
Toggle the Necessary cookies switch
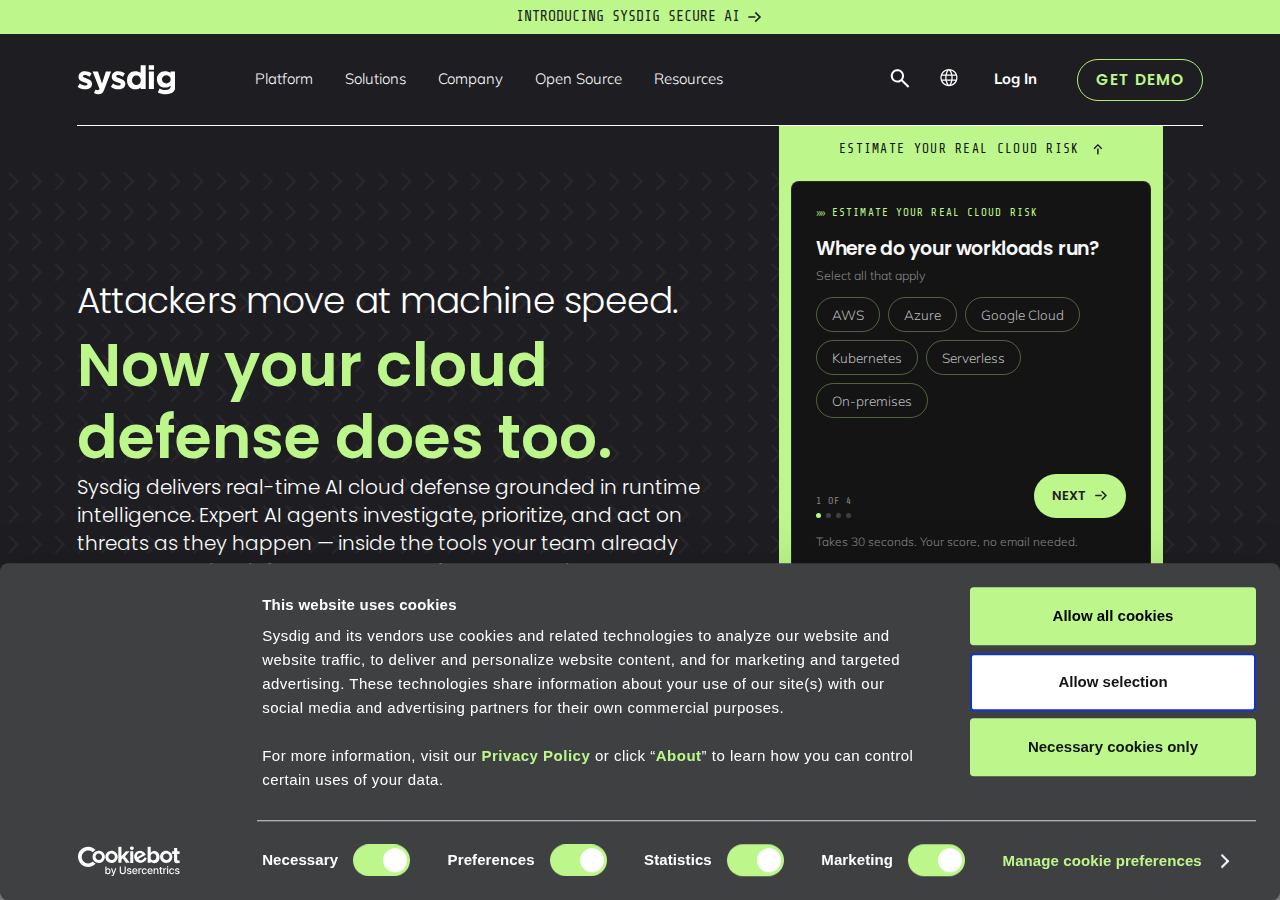(x=381, y=860)
